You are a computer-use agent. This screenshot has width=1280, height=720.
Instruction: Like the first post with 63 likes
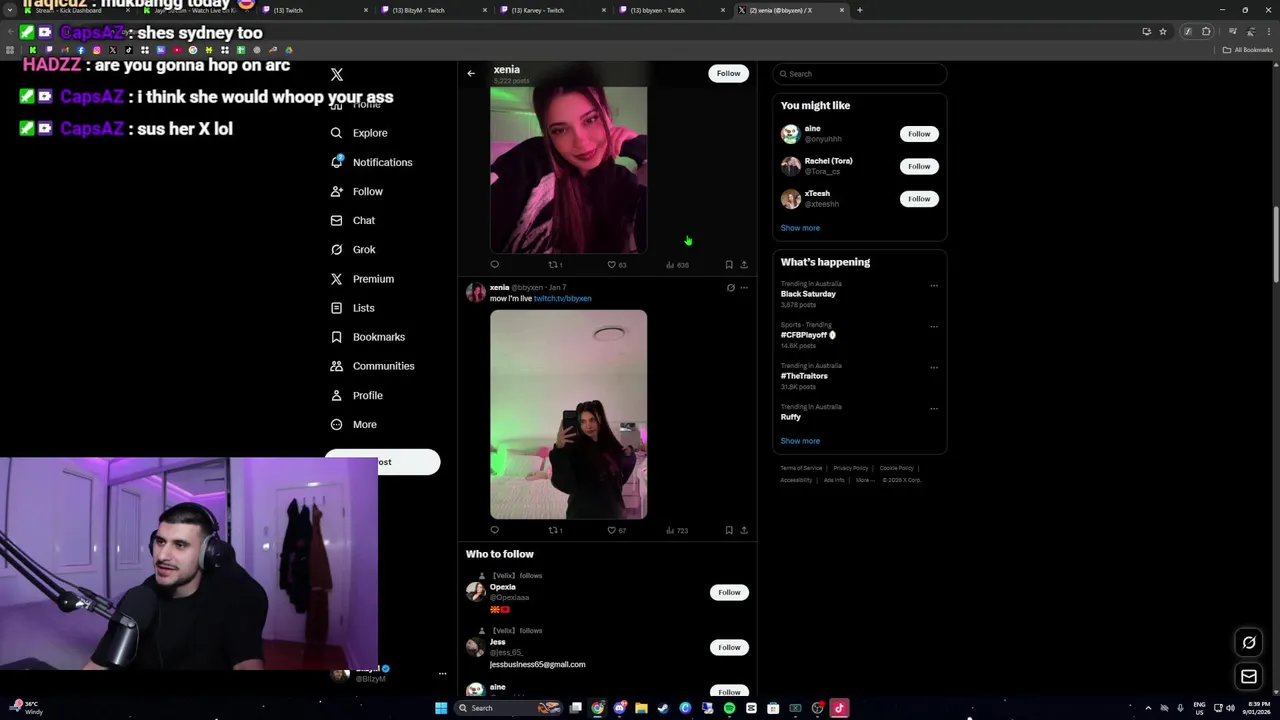point(616,265)
